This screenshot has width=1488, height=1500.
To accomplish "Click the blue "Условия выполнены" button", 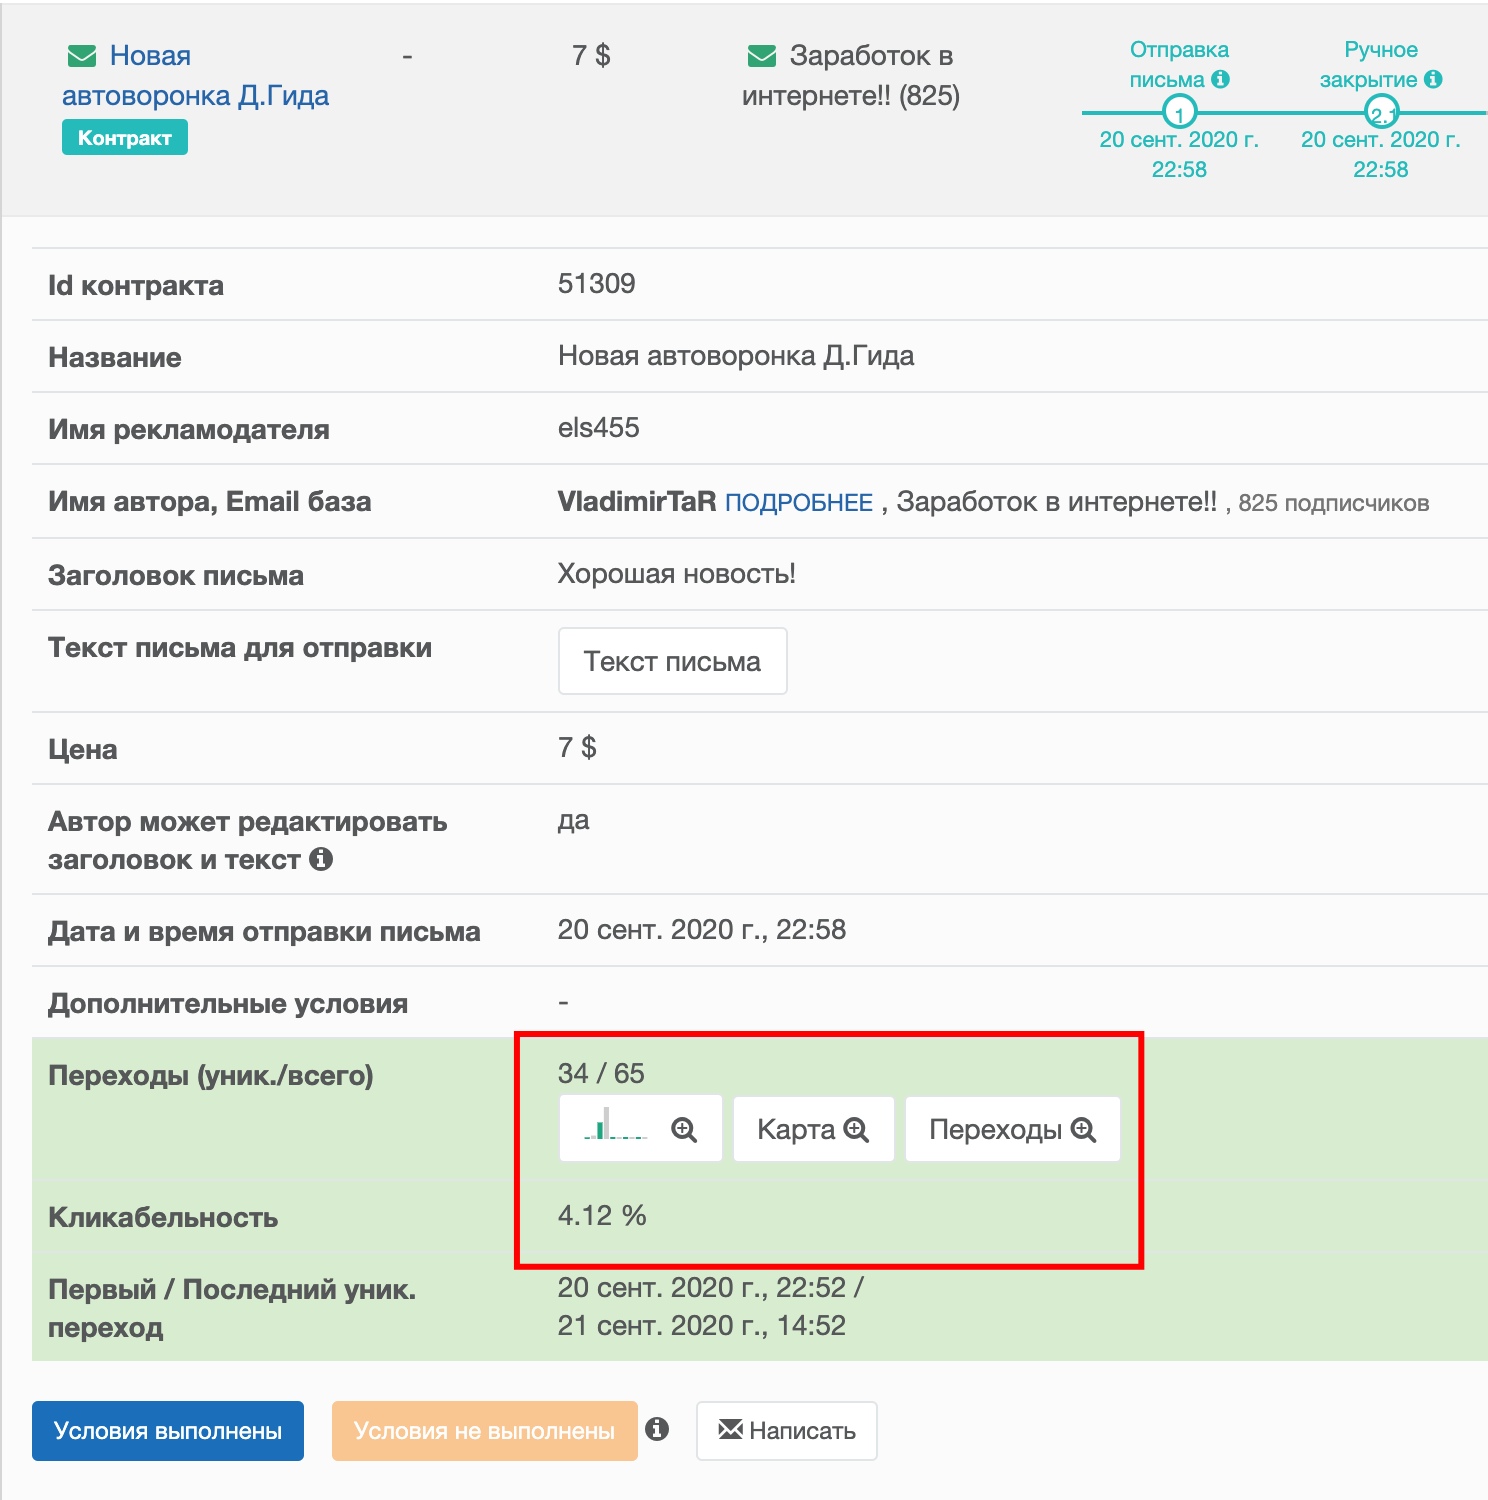I will 168,1431.
